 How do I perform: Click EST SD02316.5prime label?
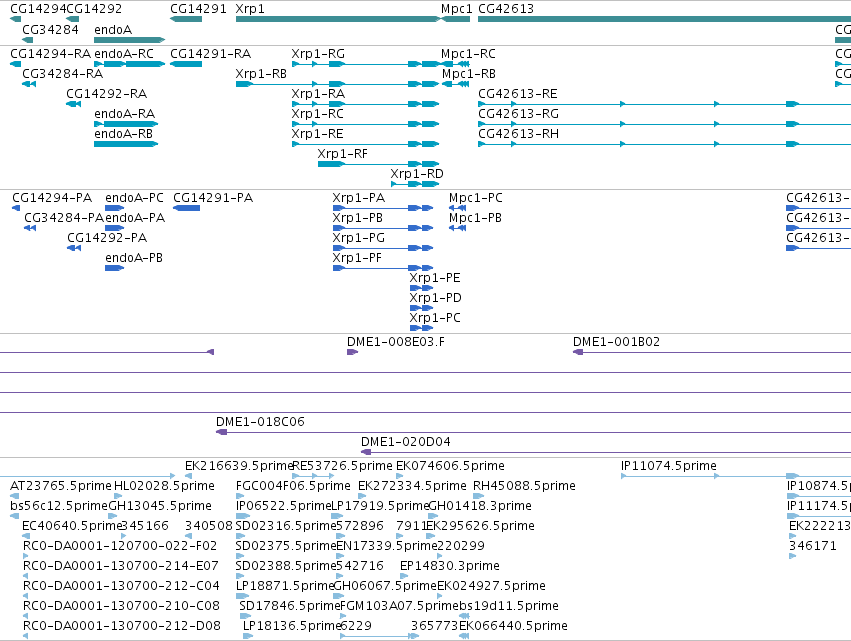tap(286, 526)
